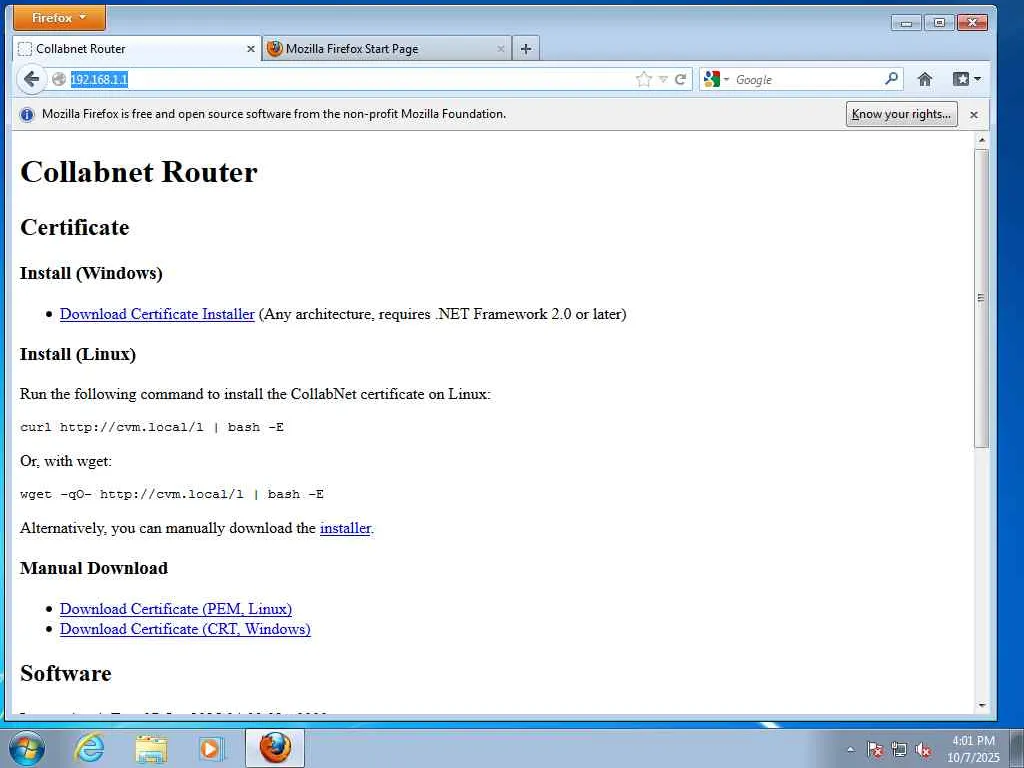Click the Install (Windows) heading
The height and width of the screenshot is (768, 1024).
point(91,273)
